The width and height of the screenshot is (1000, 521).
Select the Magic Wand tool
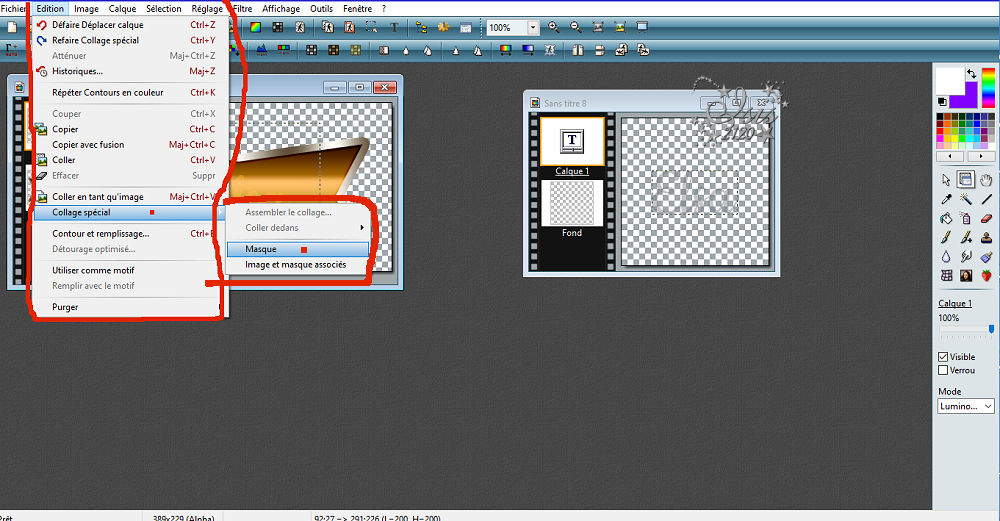pos(966,199)
